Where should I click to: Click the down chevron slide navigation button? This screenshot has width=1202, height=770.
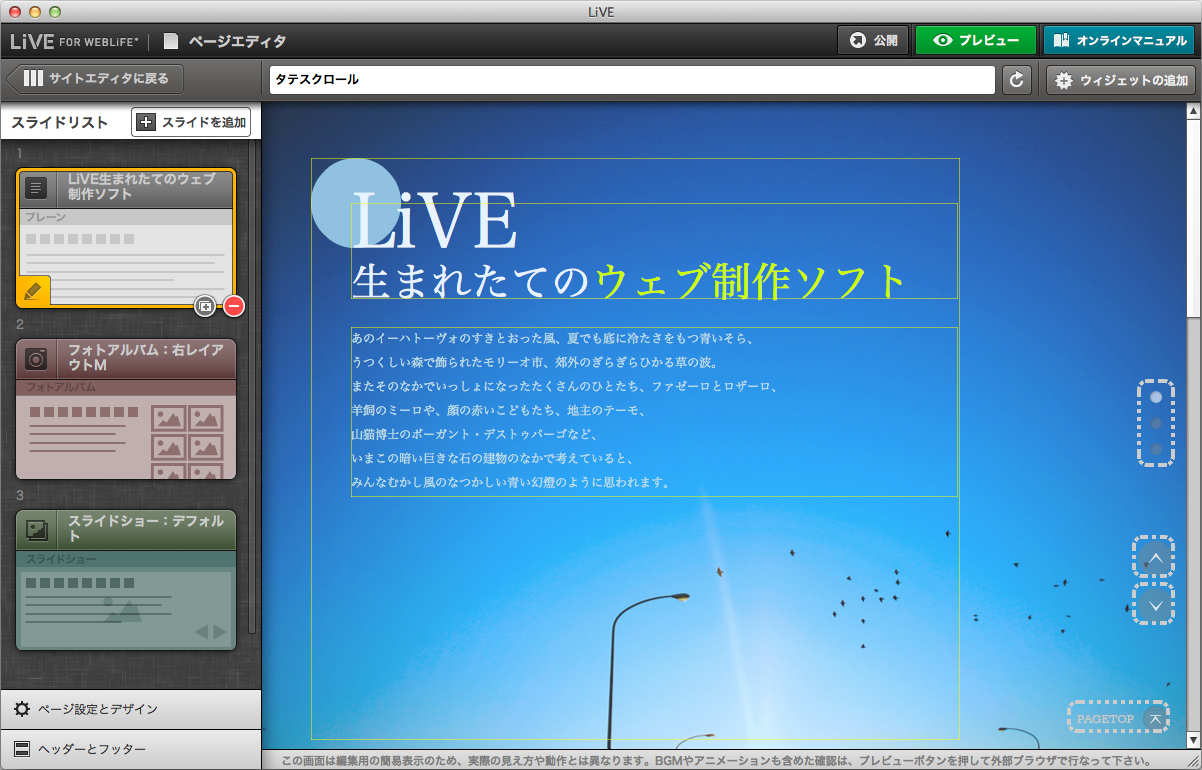pos(1156,604)
